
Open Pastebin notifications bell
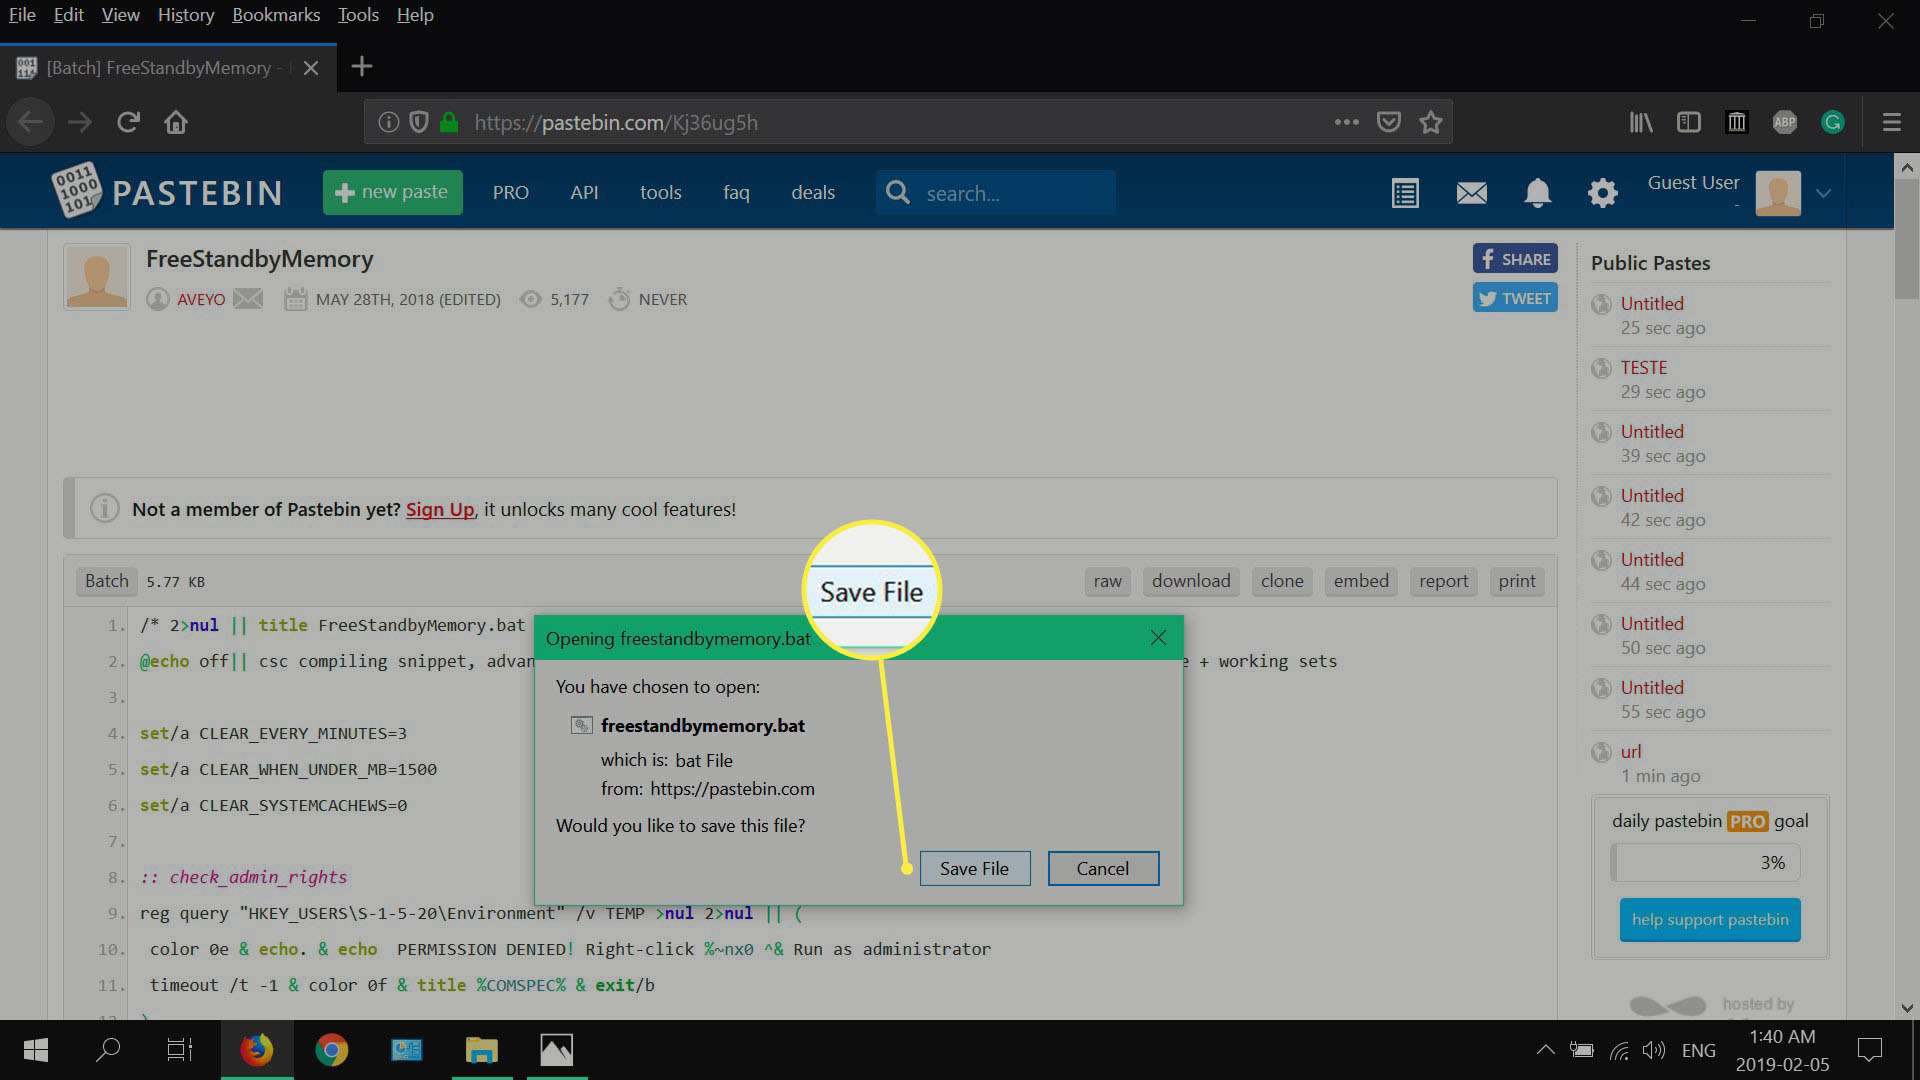[1537, 193]
